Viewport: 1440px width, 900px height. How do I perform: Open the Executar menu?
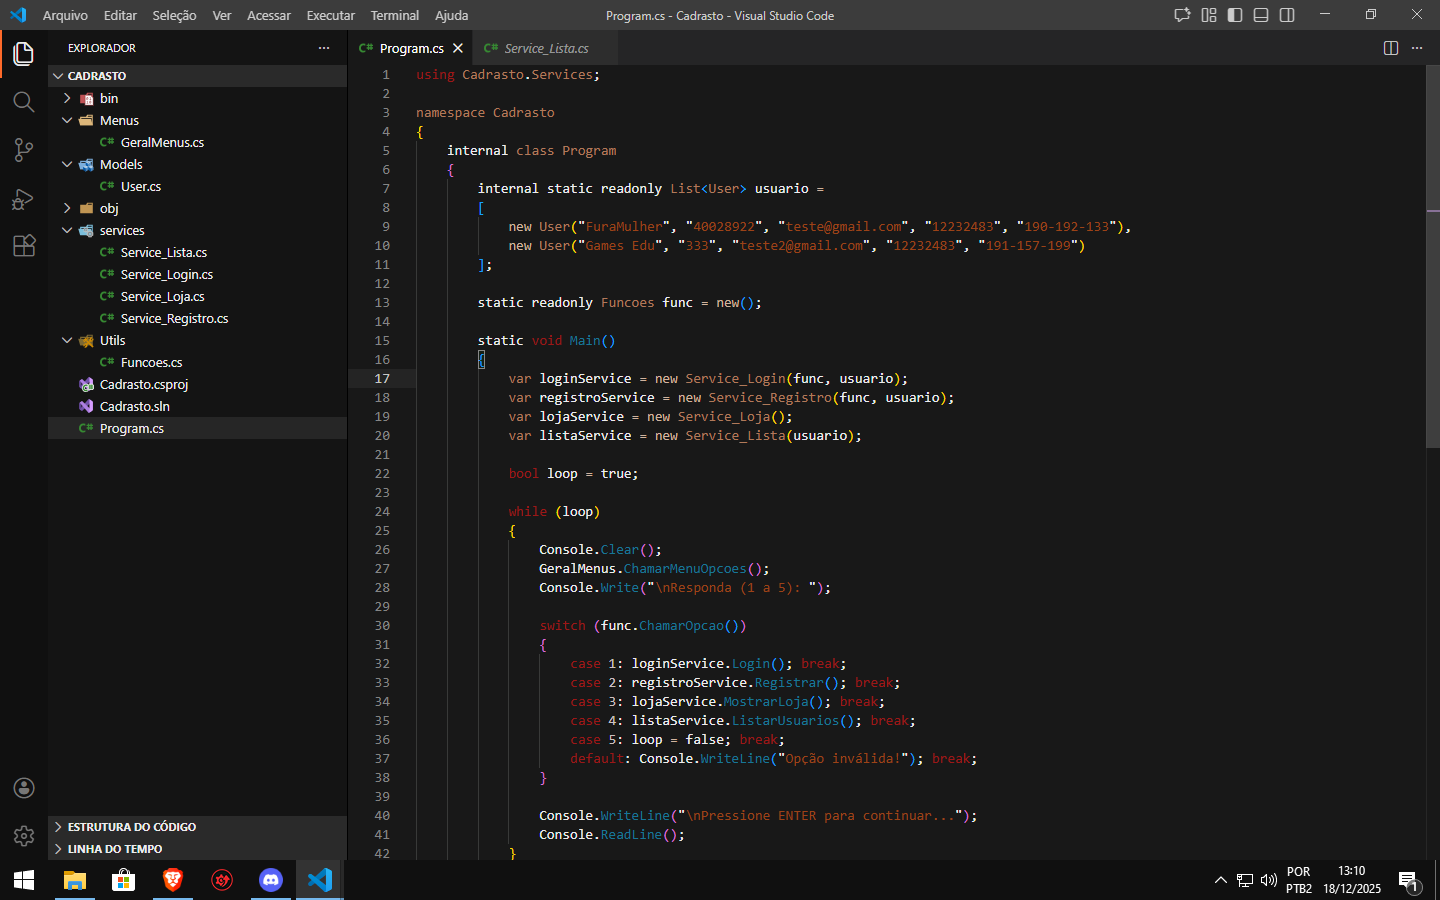(x=330, y=15)
